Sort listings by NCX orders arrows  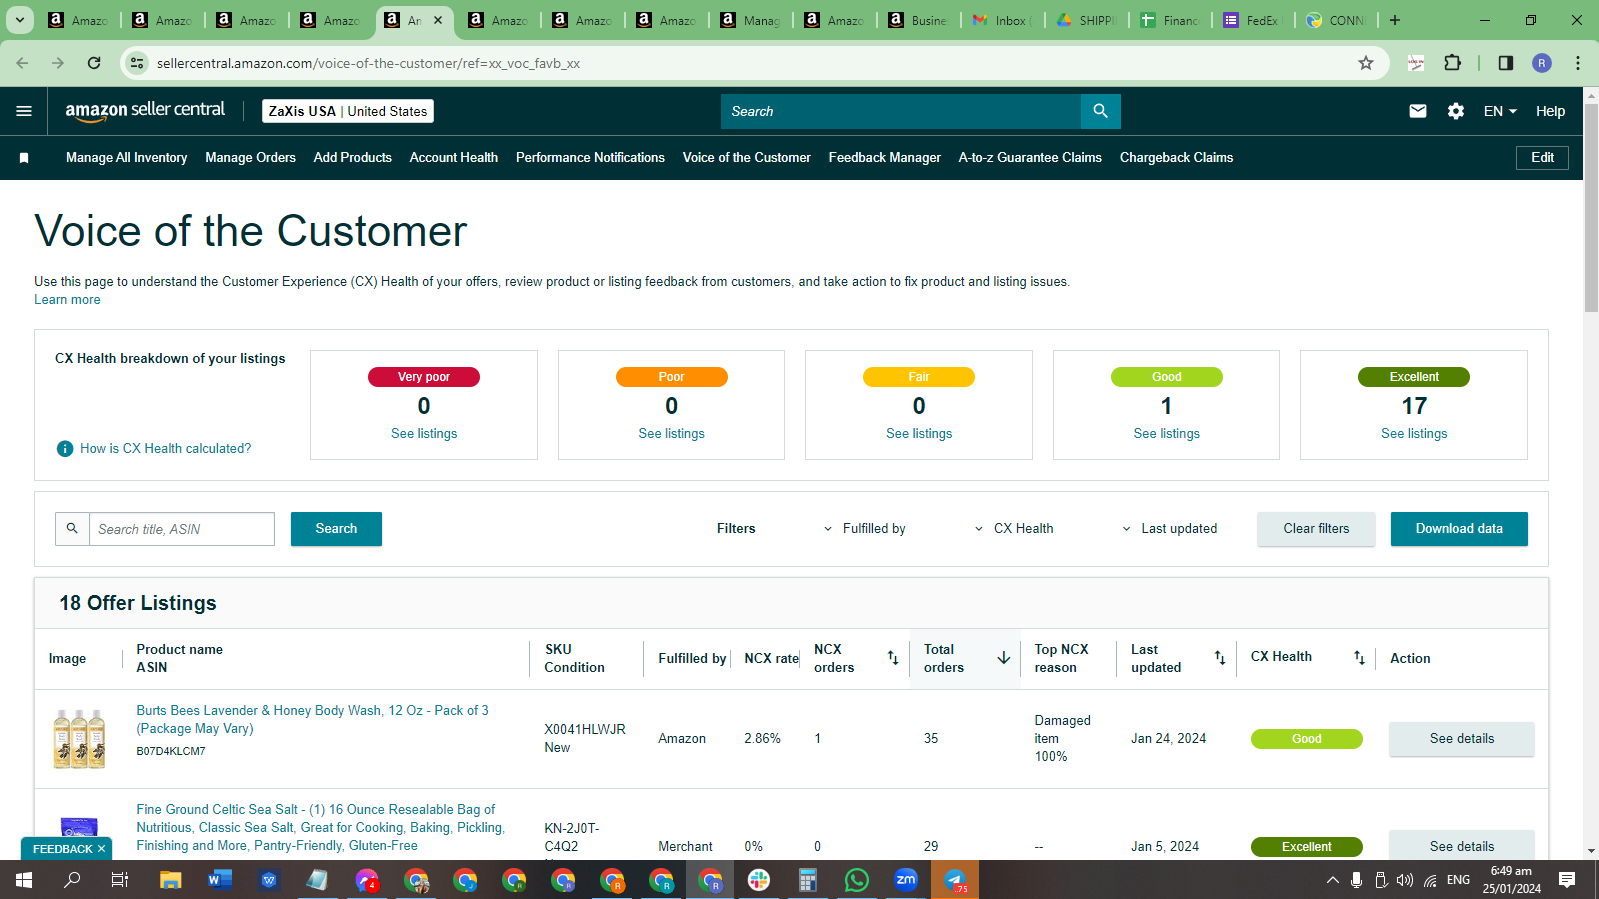[x=893, y=657]
